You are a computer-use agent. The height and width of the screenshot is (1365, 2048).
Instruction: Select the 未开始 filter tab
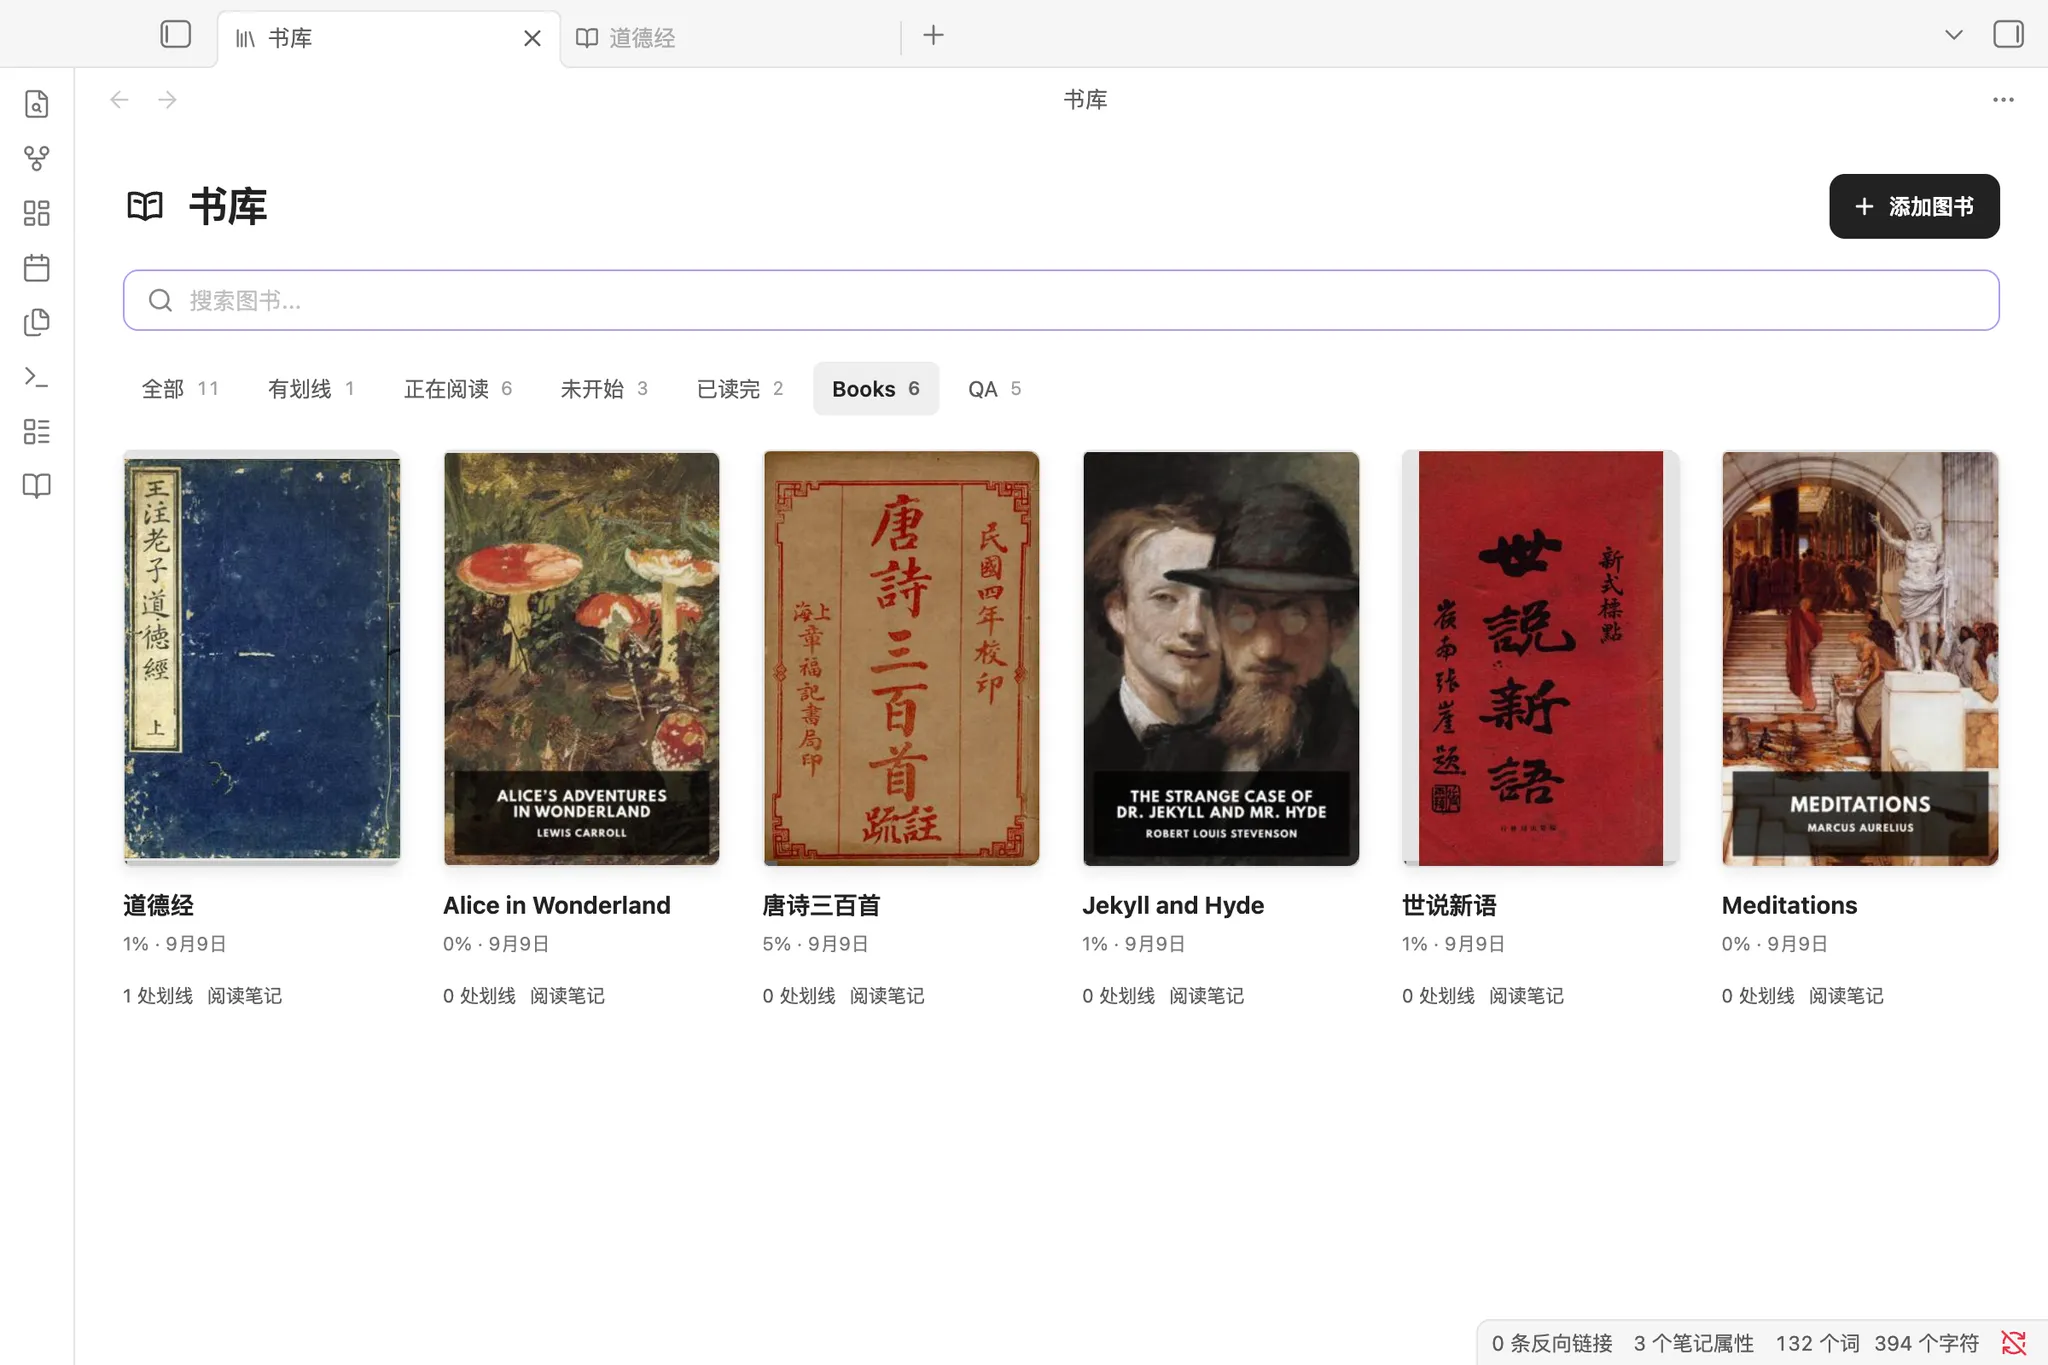[x=604, y=389]
